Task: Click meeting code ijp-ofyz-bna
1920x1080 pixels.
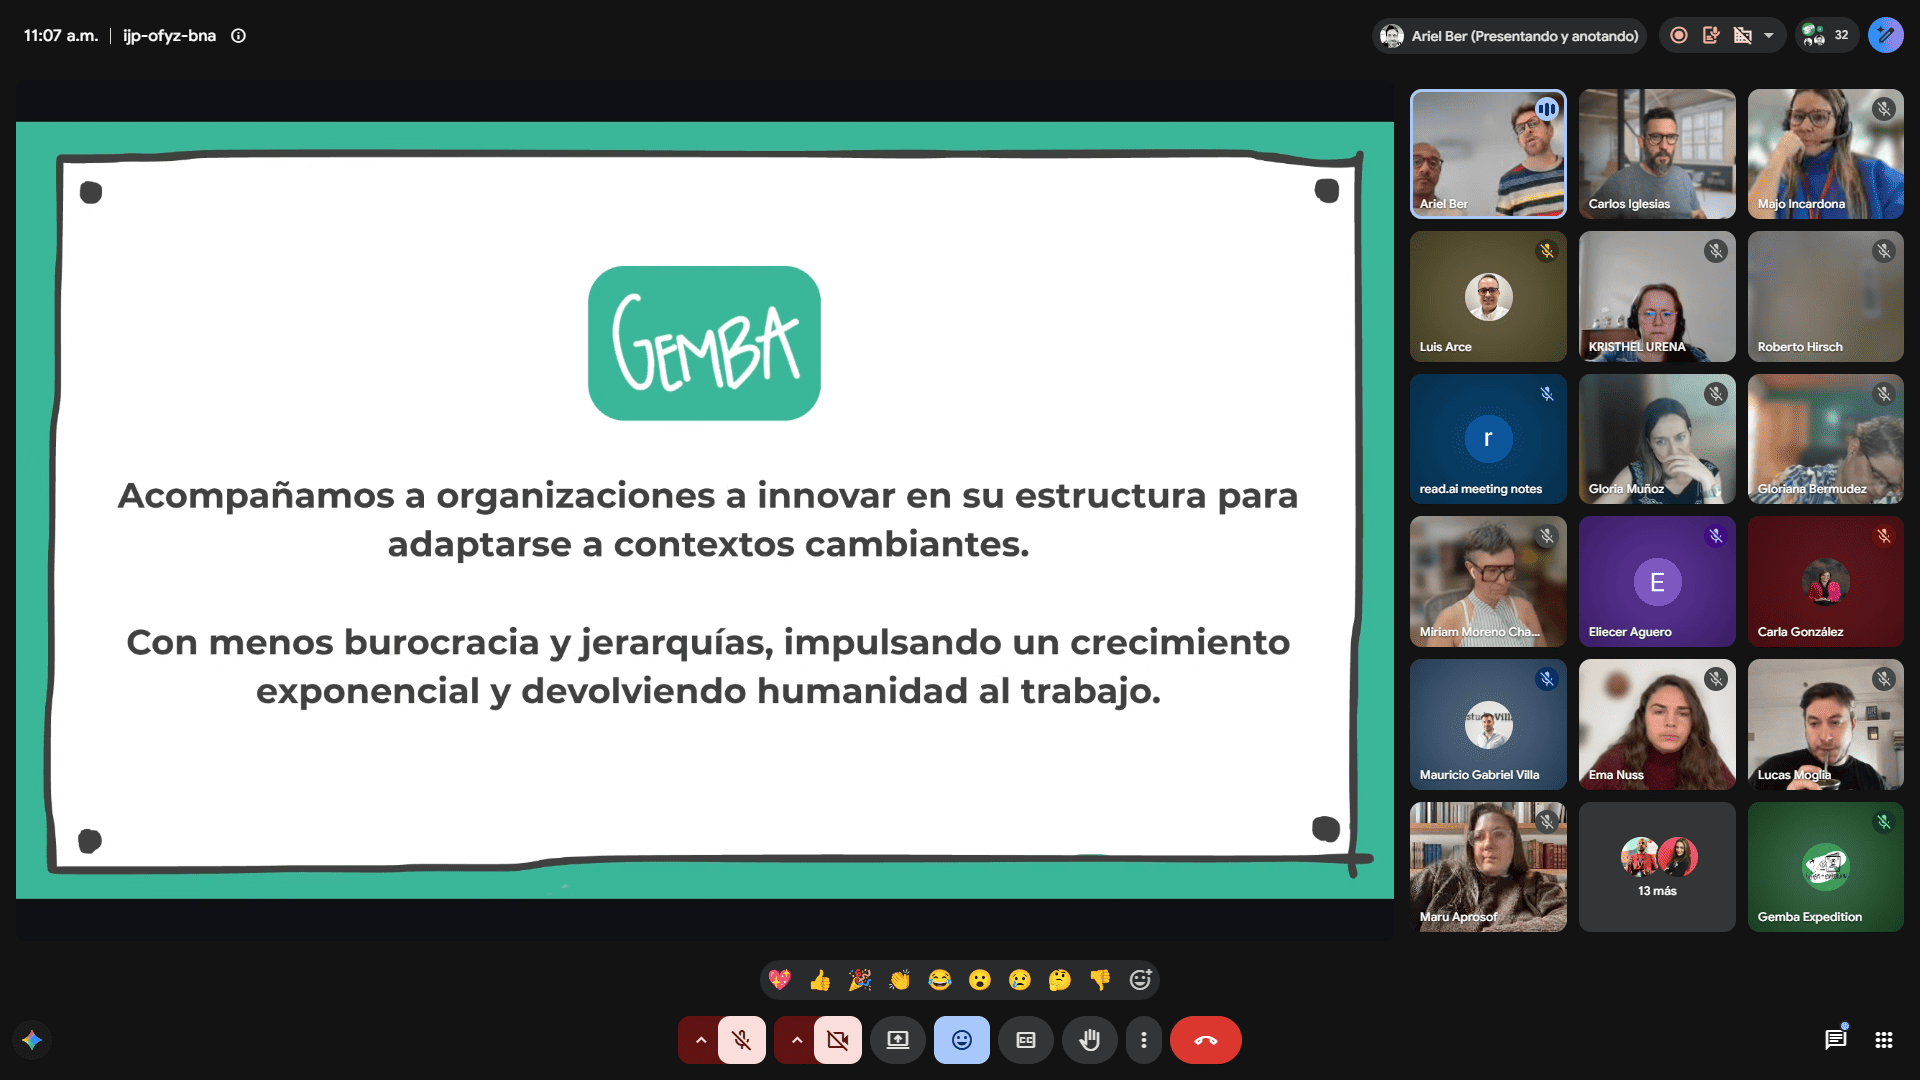Action: tap(169, 36)
